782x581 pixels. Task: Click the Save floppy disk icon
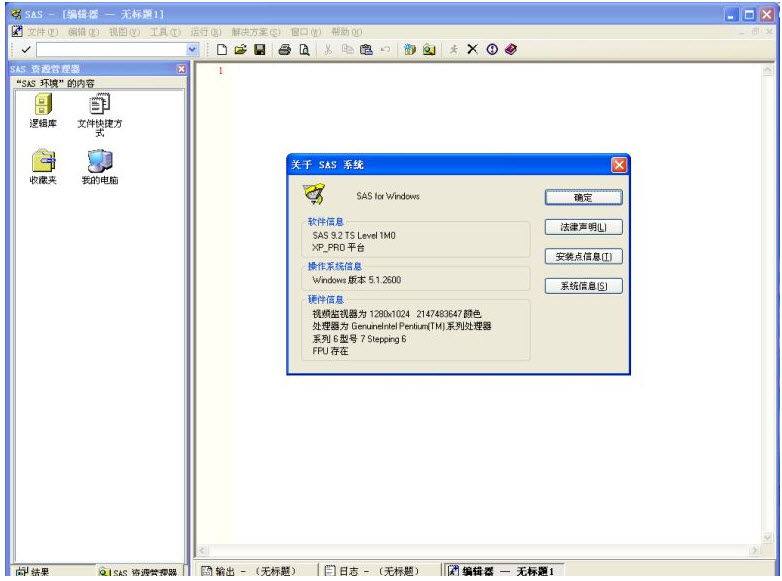click(x=260, y=49)
